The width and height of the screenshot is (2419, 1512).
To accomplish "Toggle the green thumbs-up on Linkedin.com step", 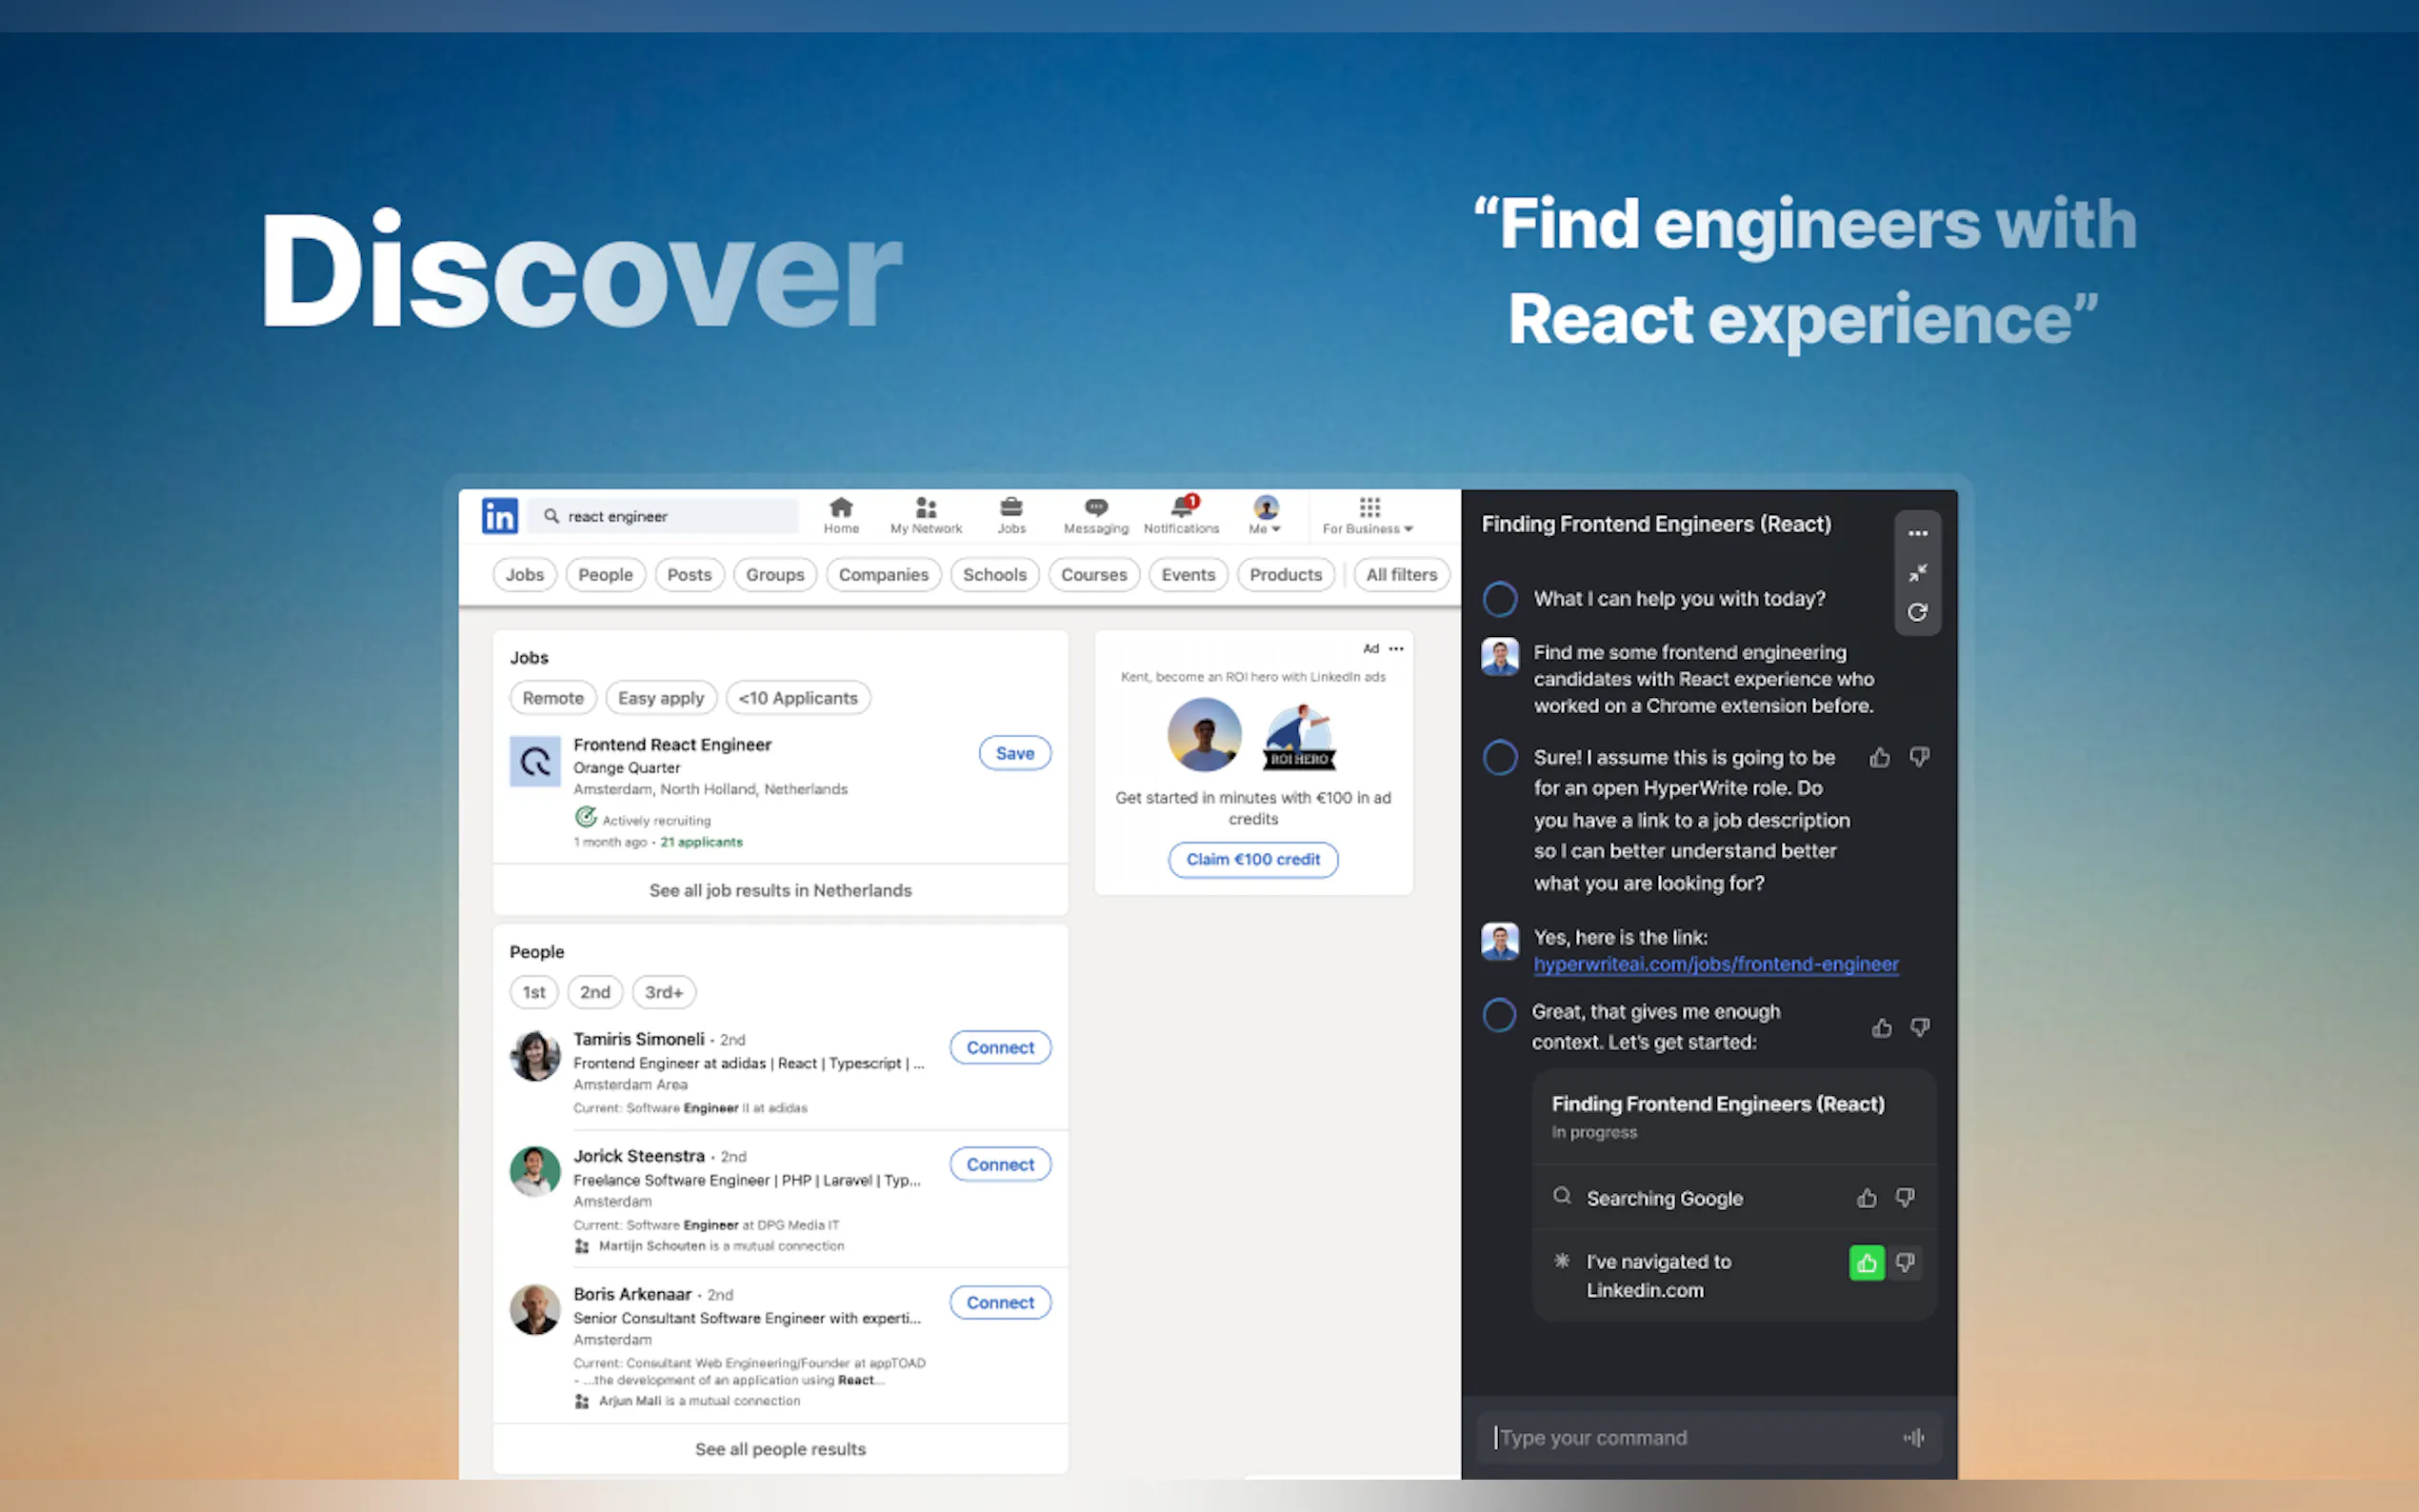I will [1866, 1263].
